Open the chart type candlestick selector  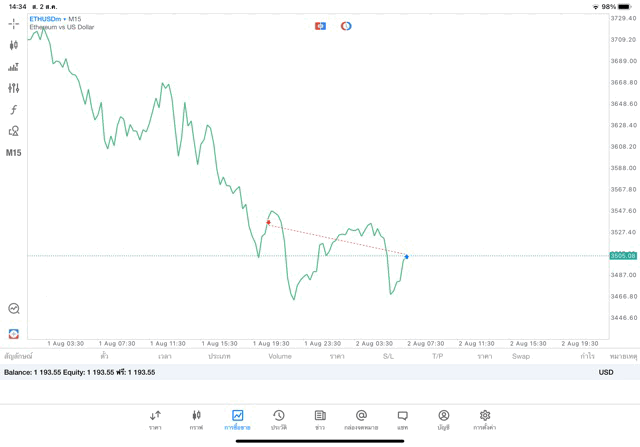[13, 45]
